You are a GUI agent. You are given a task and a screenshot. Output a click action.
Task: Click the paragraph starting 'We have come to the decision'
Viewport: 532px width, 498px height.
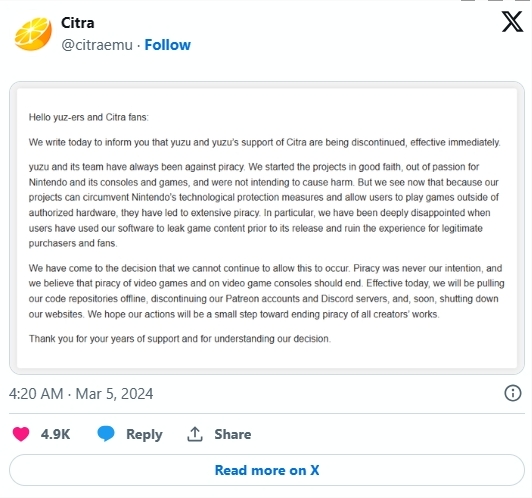pyautogui.click(x=267, y=291)
